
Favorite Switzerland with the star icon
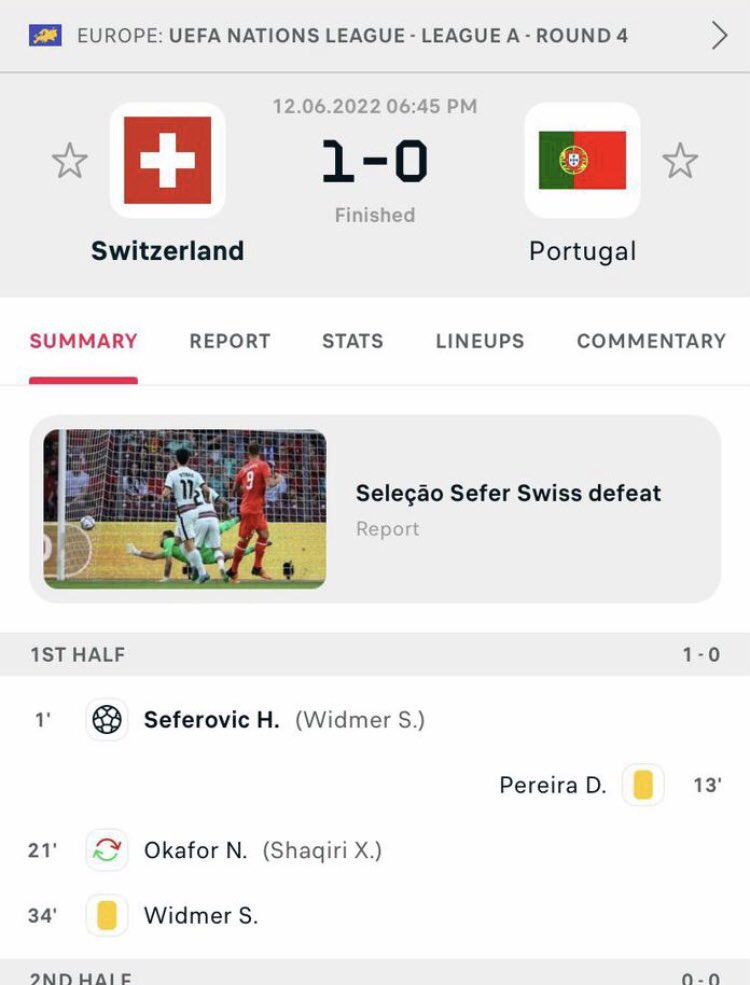coord(69,161)
